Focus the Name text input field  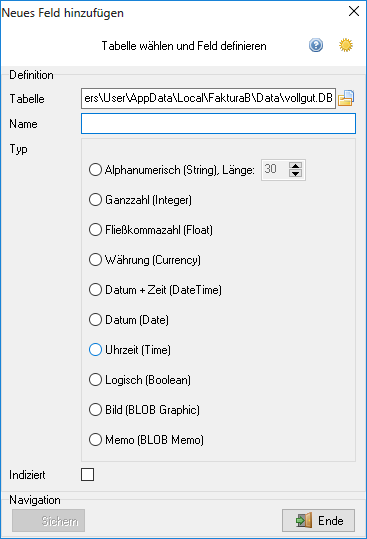coord(218,123)
